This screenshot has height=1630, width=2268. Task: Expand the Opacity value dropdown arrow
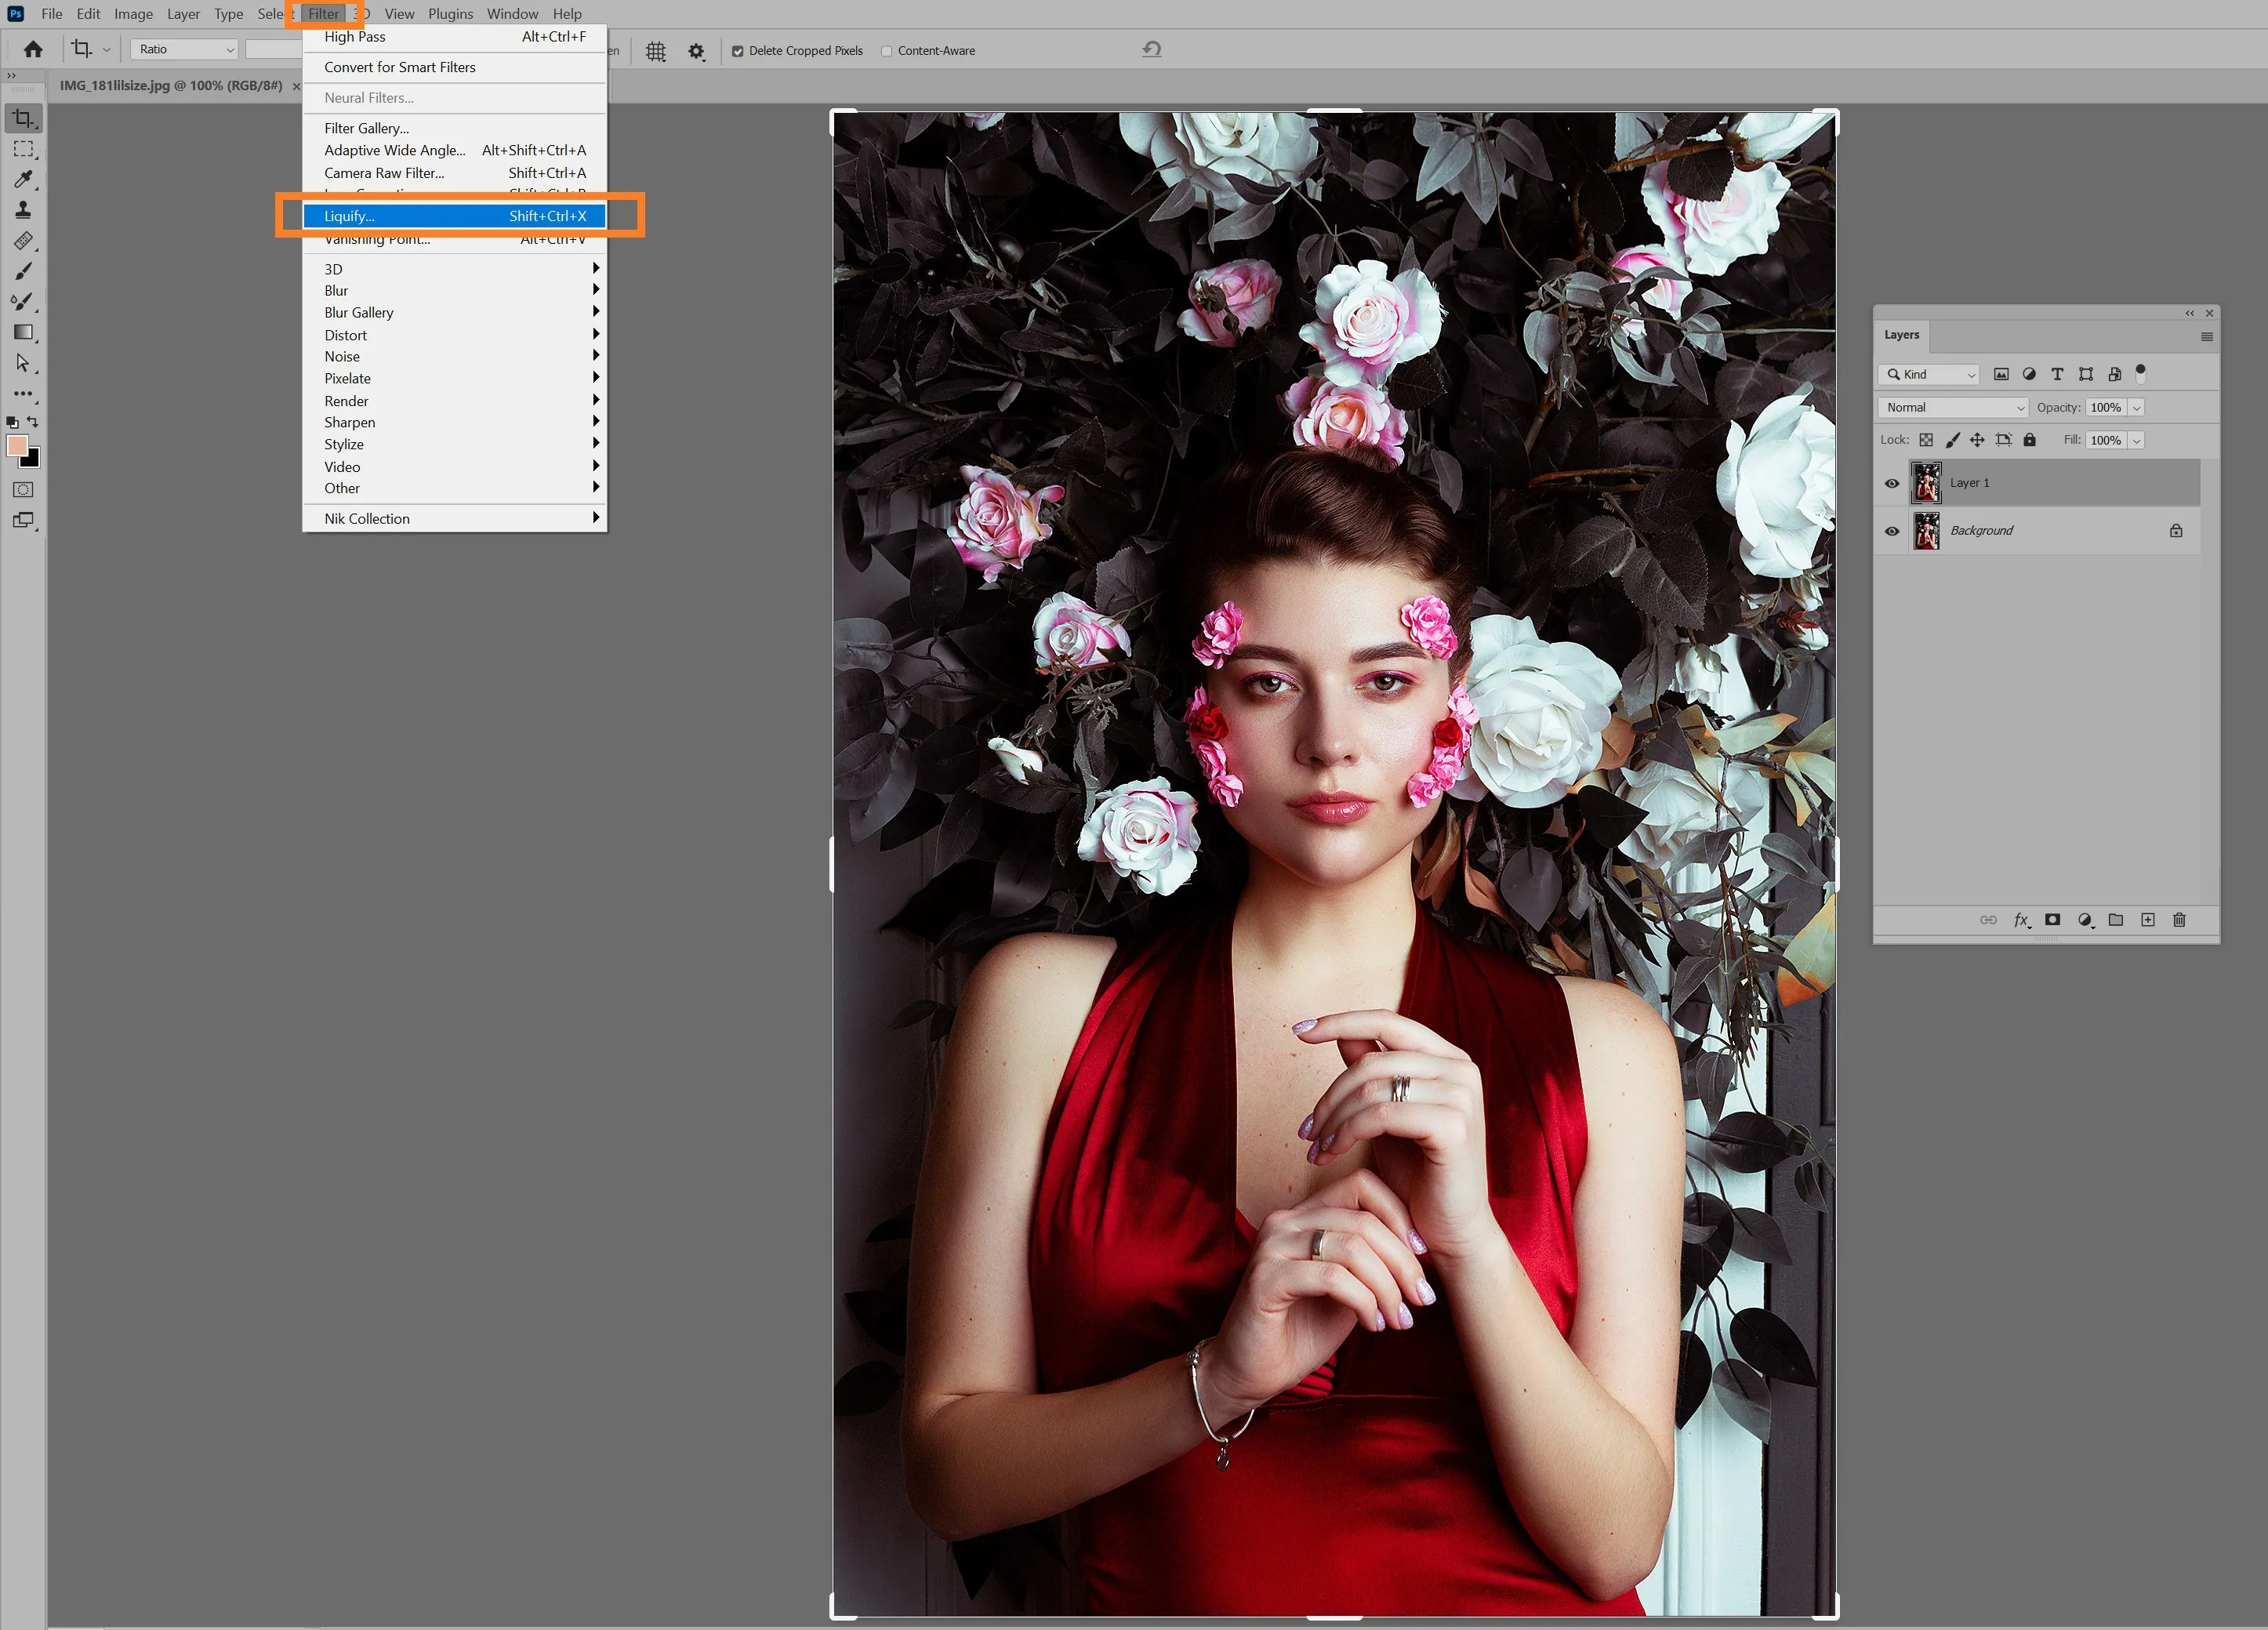coord(2136,408)
